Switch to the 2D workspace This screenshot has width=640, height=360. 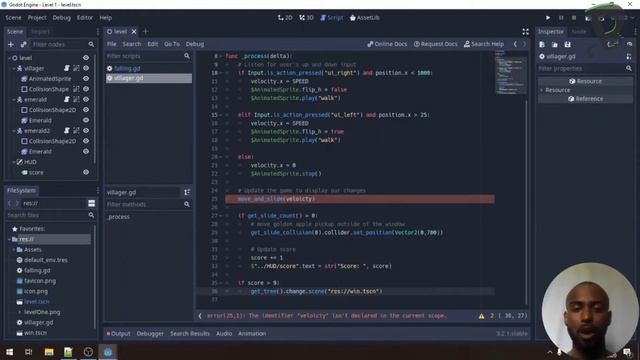(285, 18)
